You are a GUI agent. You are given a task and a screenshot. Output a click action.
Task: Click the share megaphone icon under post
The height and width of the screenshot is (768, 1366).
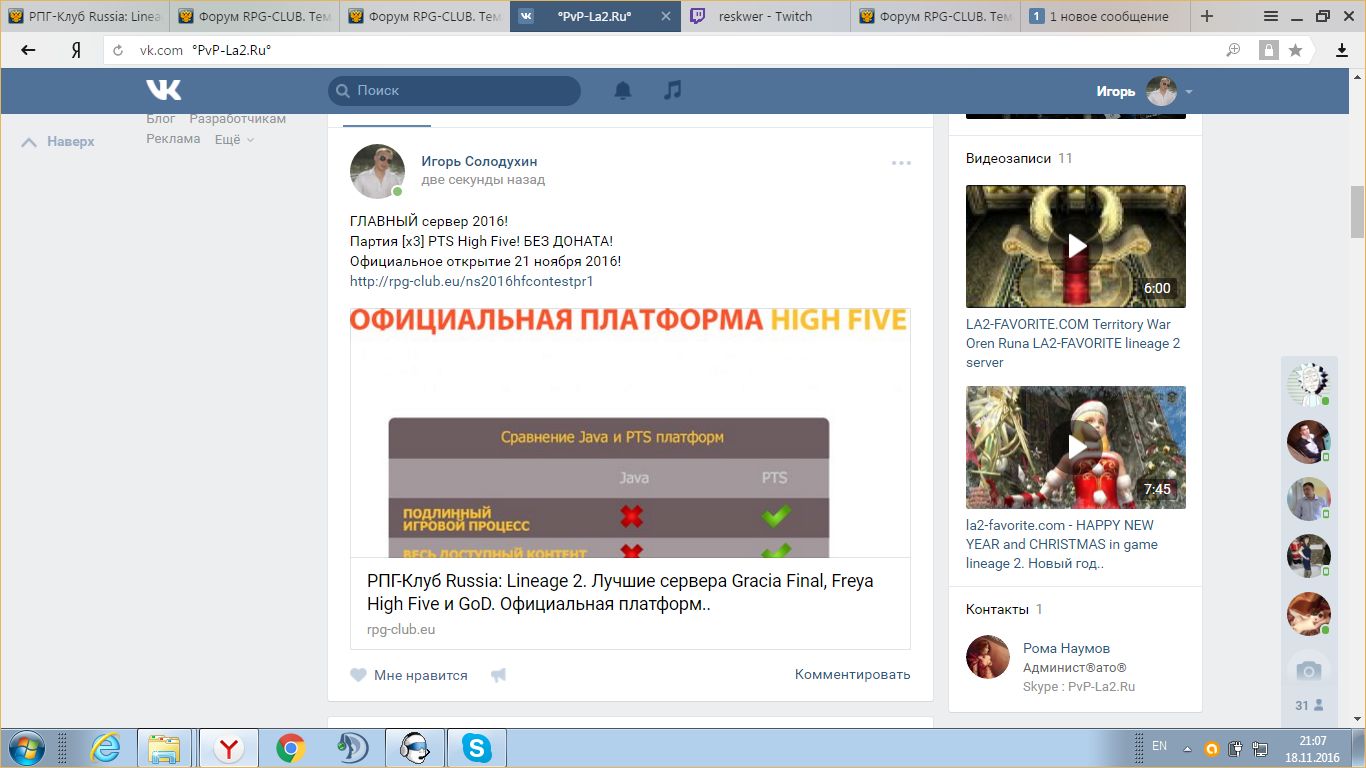[498, 675]
